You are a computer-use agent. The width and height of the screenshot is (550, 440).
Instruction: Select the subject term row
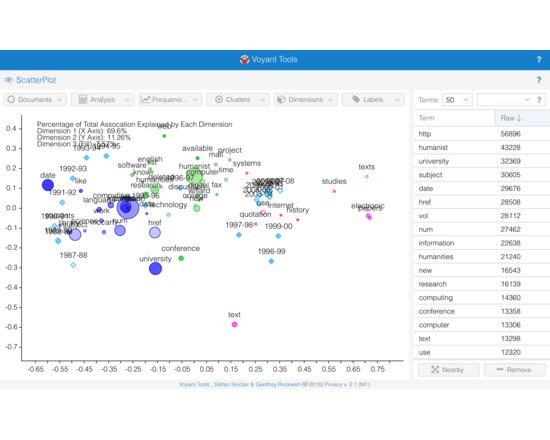pyautogui.click(x=482, y=175)
